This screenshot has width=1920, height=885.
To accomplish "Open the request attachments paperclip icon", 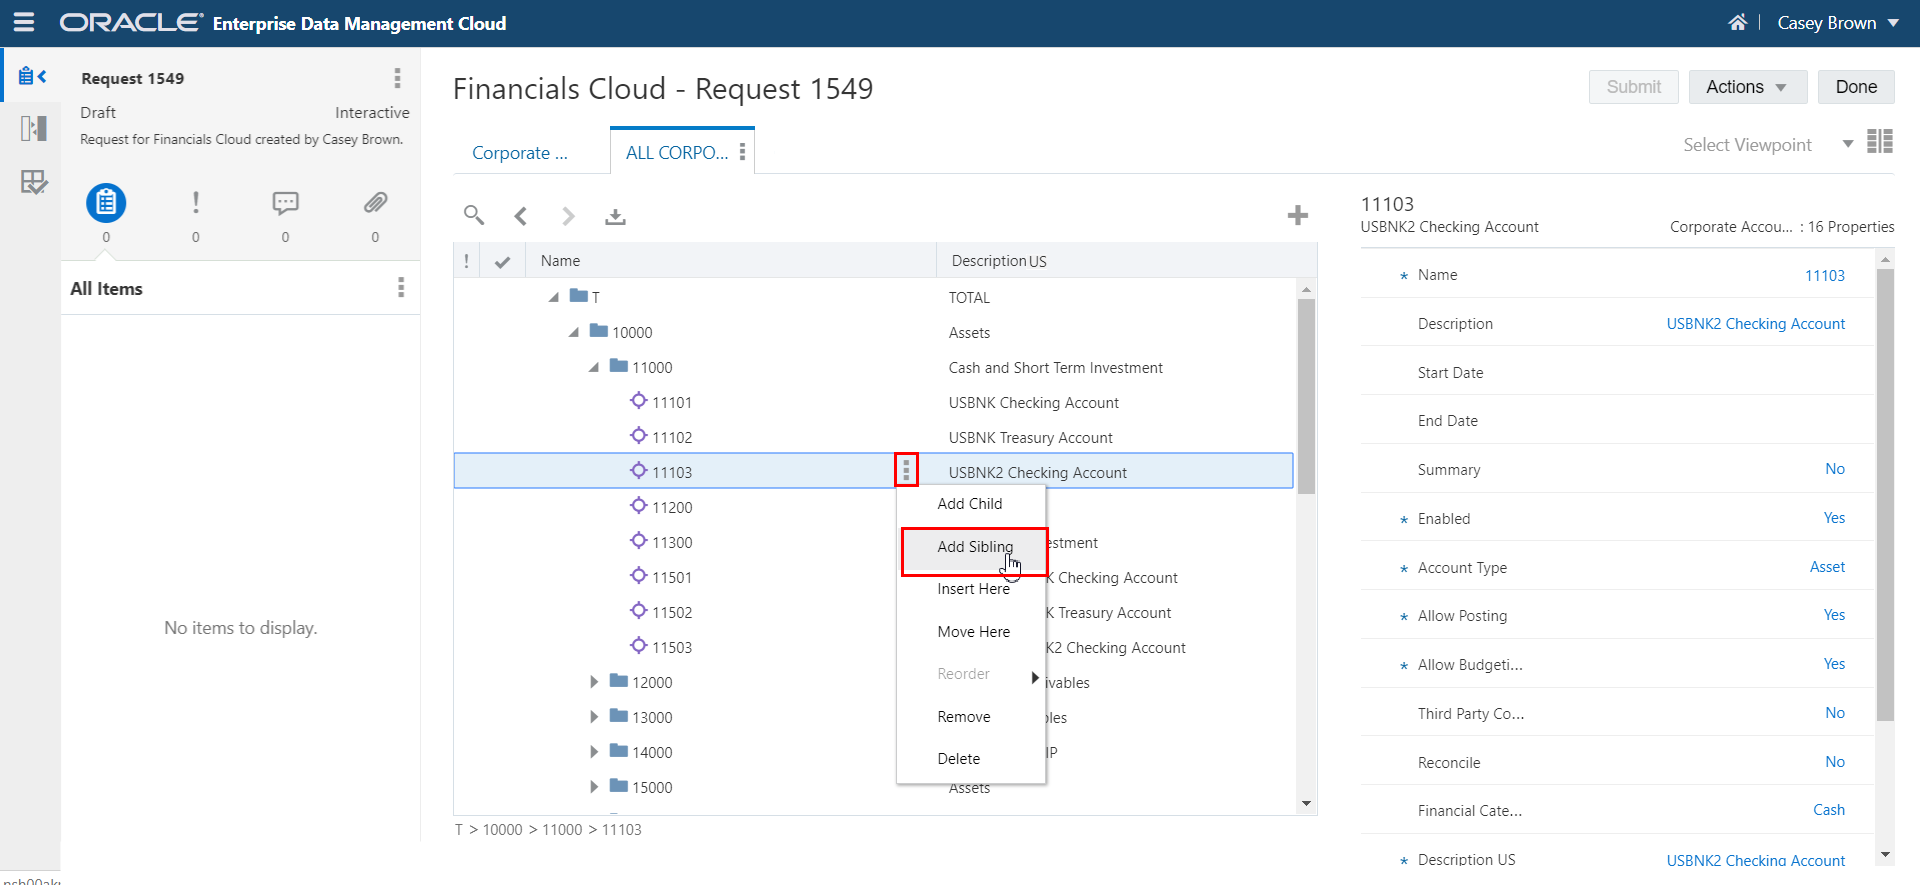I will pos(375,203).
